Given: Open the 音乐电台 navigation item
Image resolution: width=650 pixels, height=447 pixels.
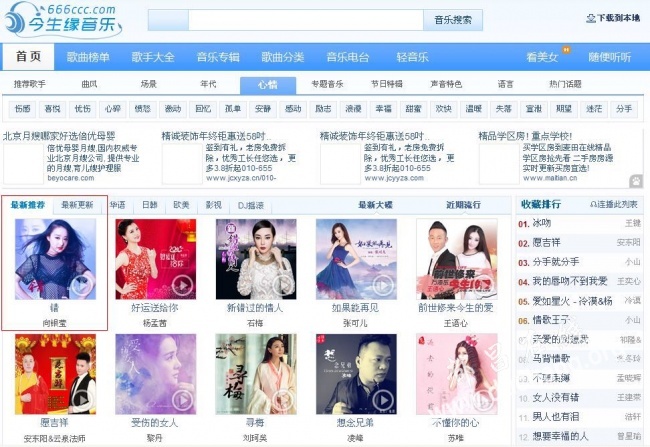Looking at the screenshot, I should click(347, 57).
